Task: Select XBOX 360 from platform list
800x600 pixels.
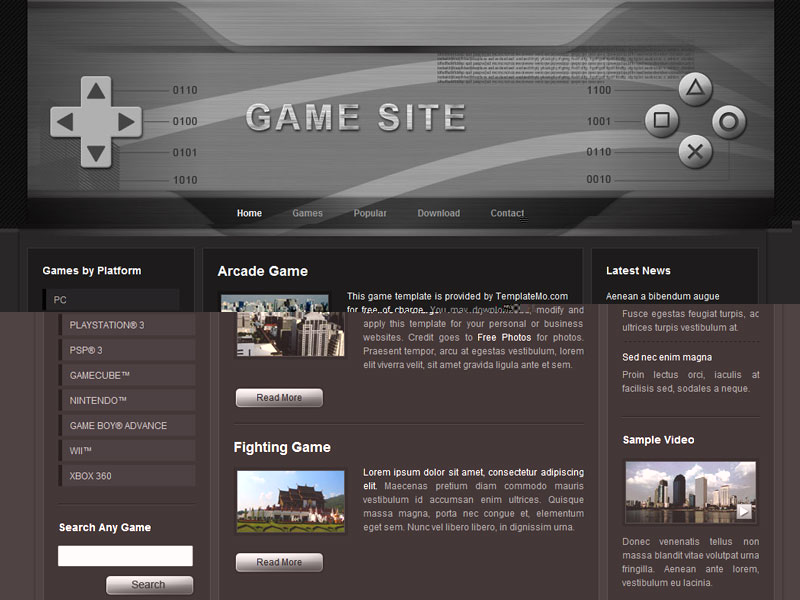Action: pos(91,476)
